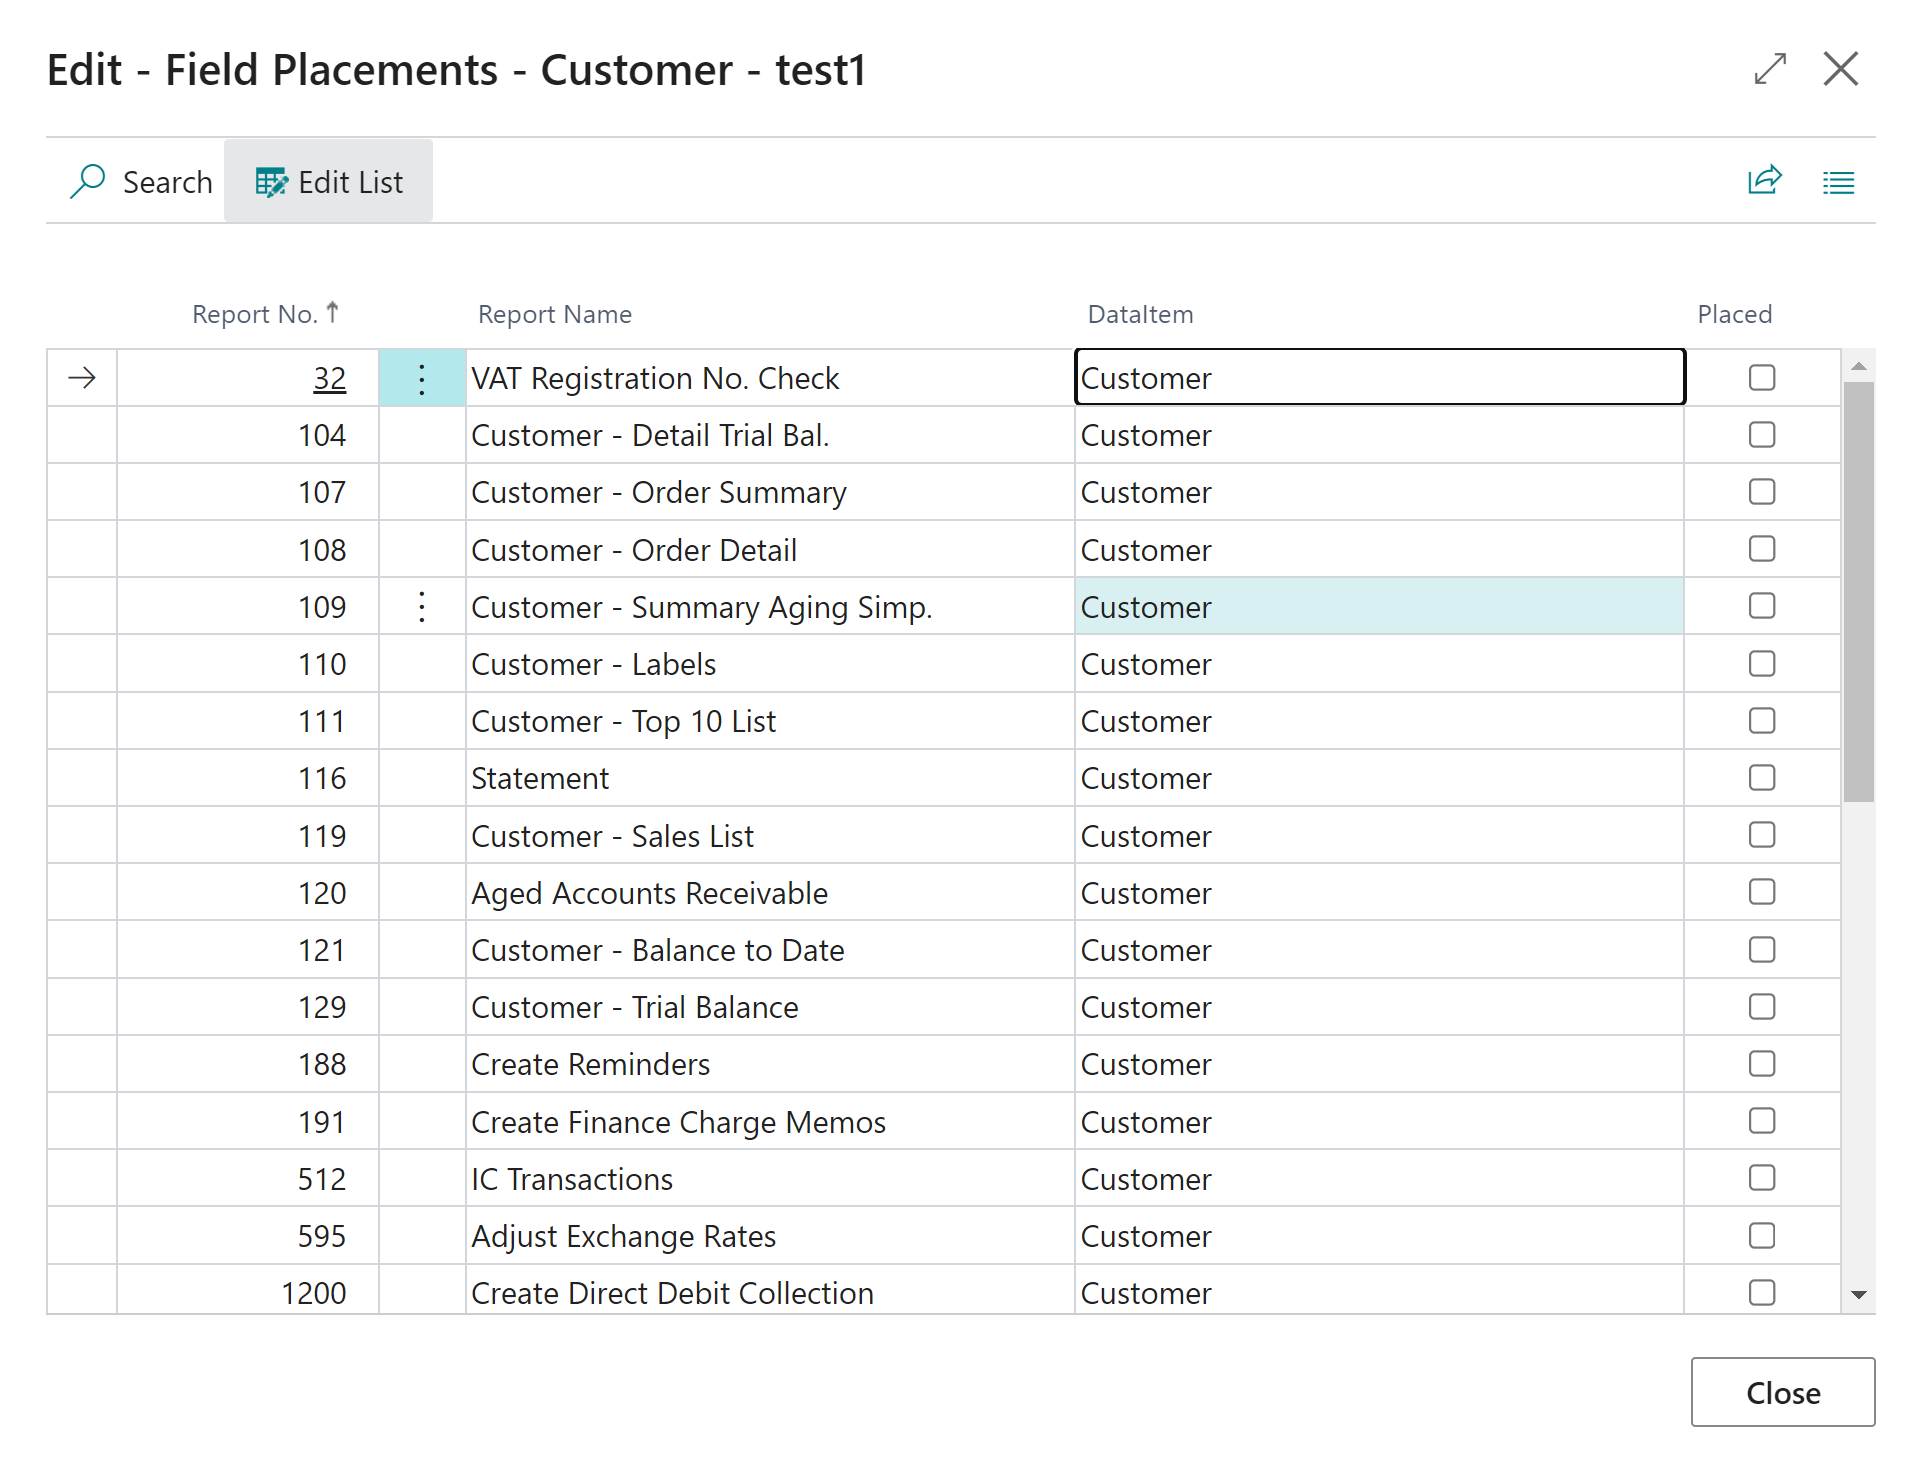Open the DataItem column header menu
Viewport: 1919px width, 1476px height.
click(x=1139, y=313)
